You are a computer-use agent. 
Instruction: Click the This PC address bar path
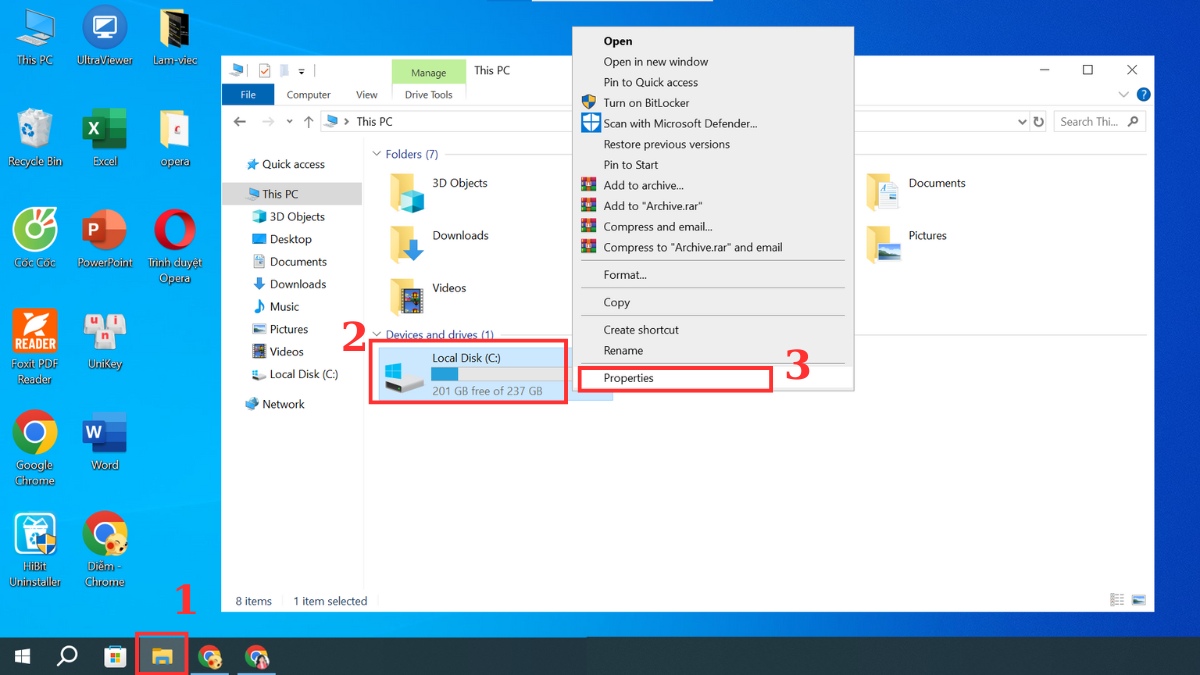(x=375, y=122)
